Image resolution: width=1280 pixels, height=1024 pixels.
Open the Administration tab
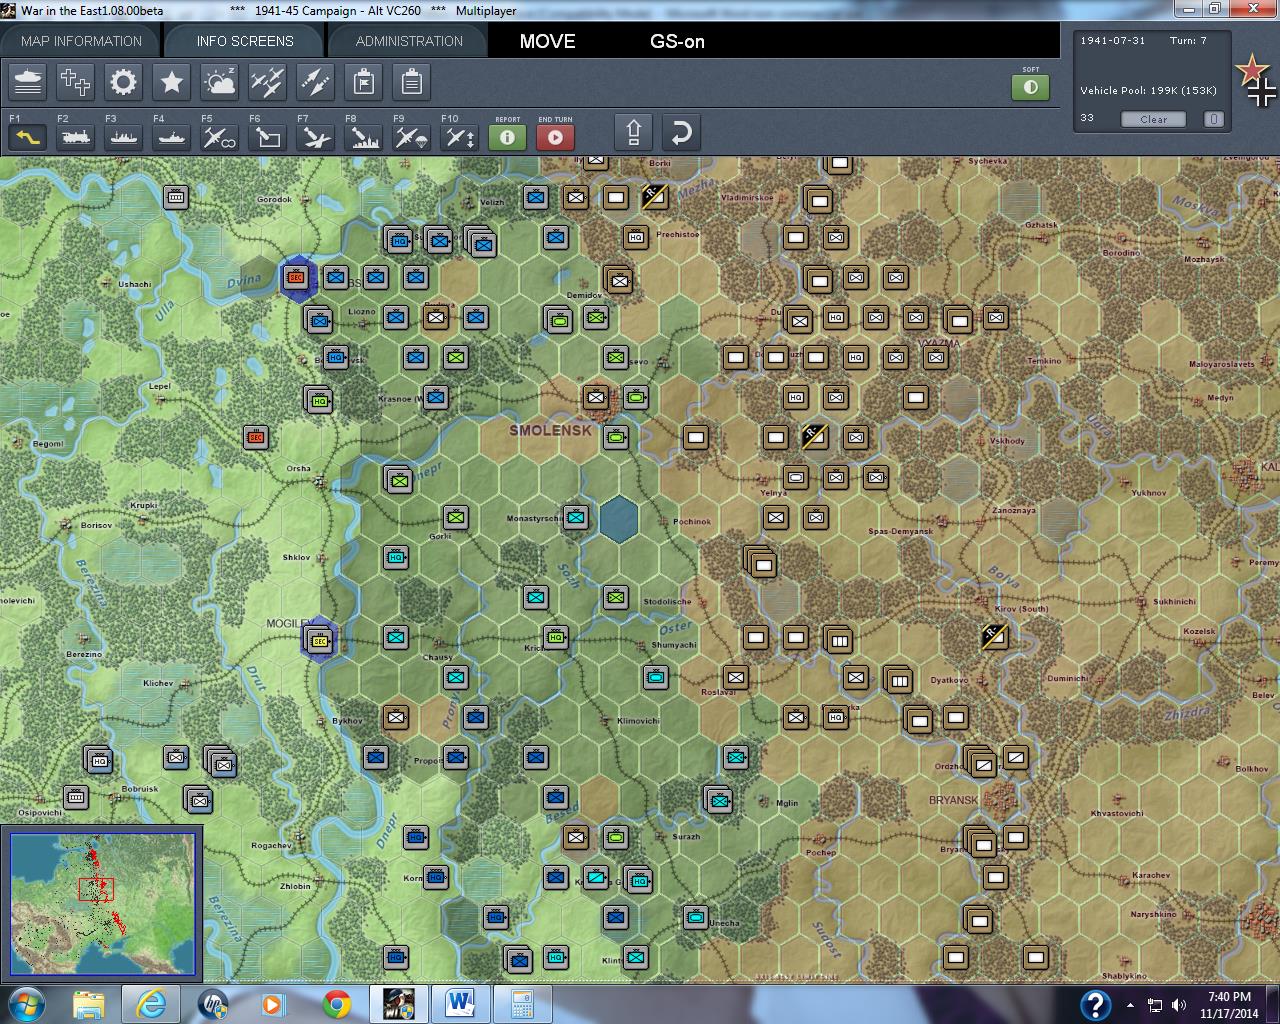click(x=409, y=41)
